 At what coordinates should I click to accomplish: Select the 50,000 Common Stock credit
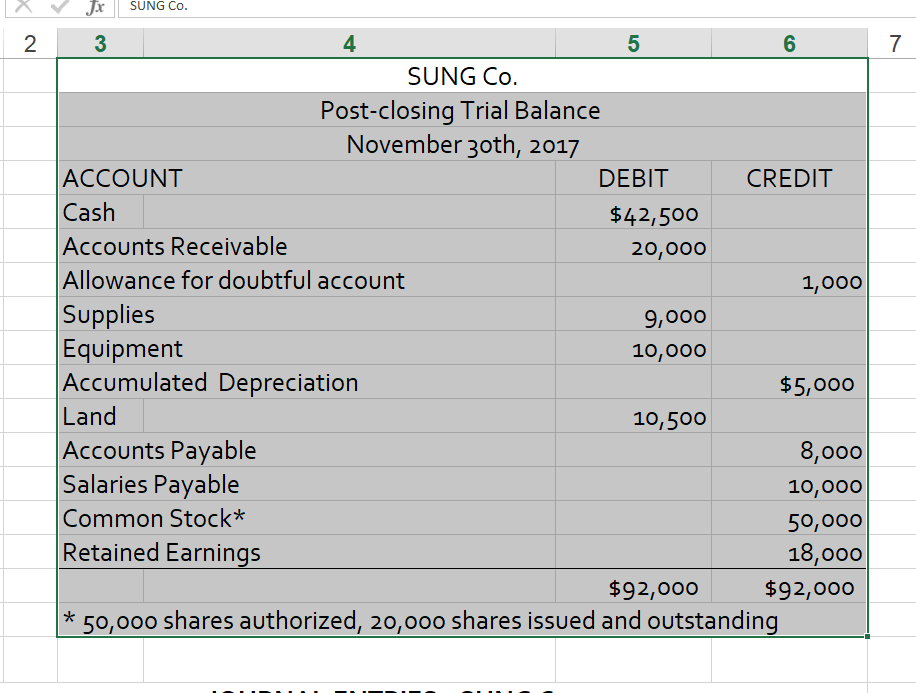[x=789, y=517]
